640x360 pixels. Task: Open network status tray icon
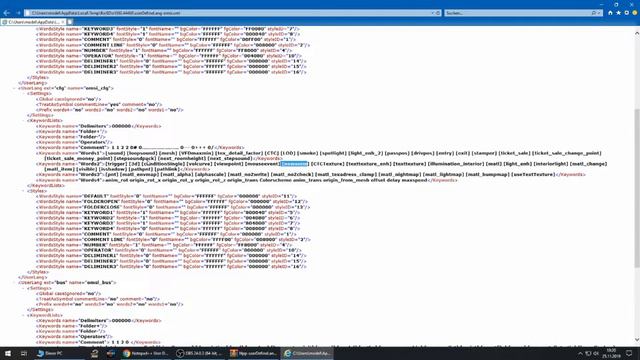[x=588, y=353]
